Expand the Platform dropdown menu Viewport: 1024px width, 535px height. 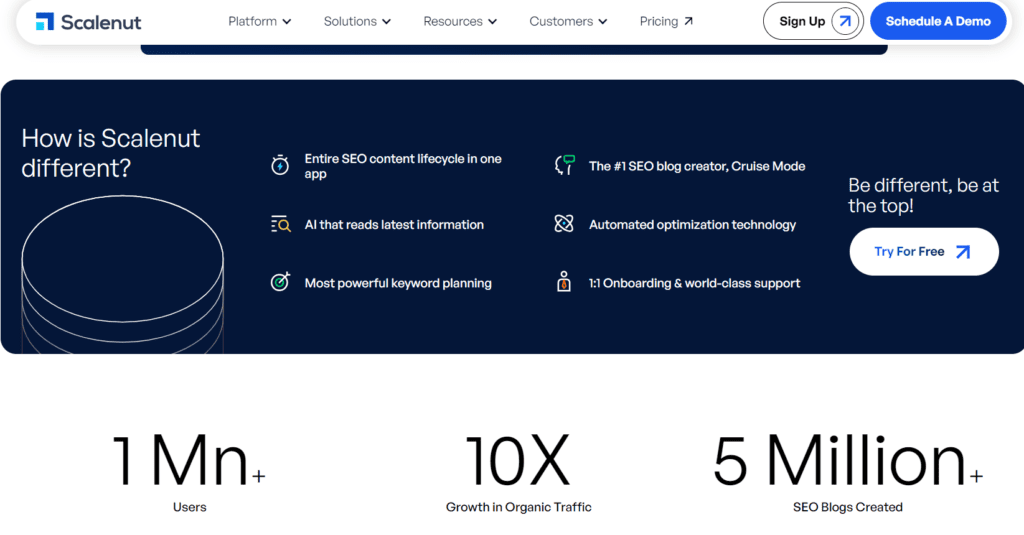click(259, 21)
